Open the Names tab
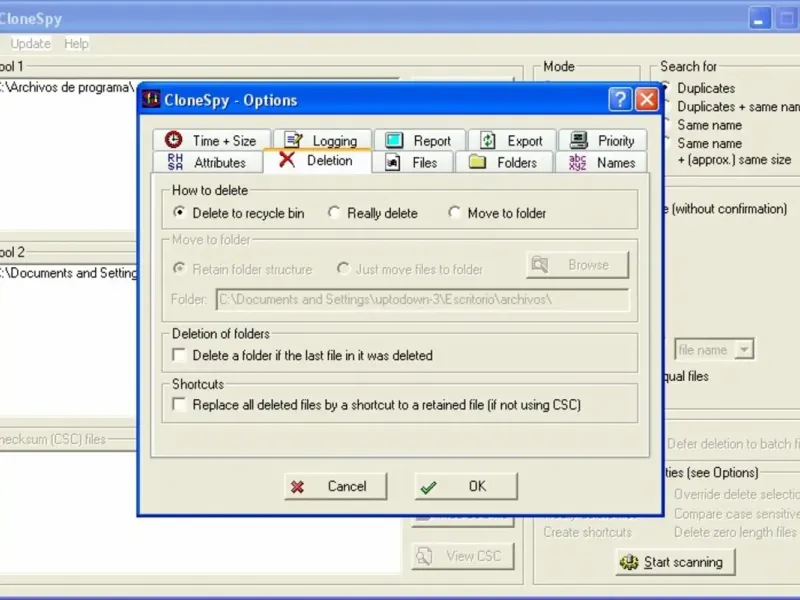The image size is (800, 600). [x=601, y=162]
